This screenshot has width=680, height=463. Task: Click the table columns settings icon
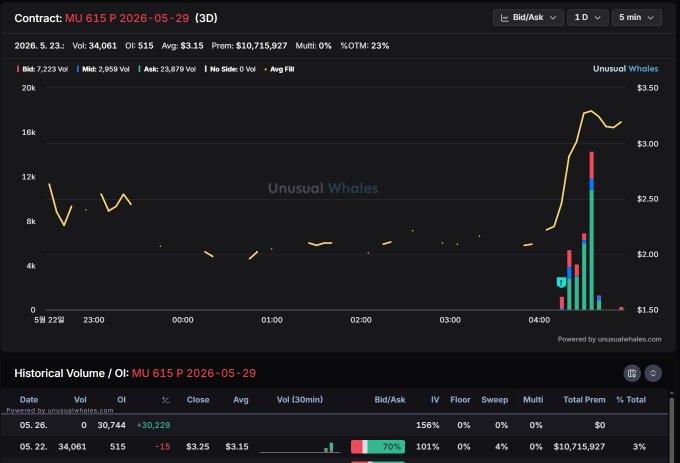click(x=632, y=373)
